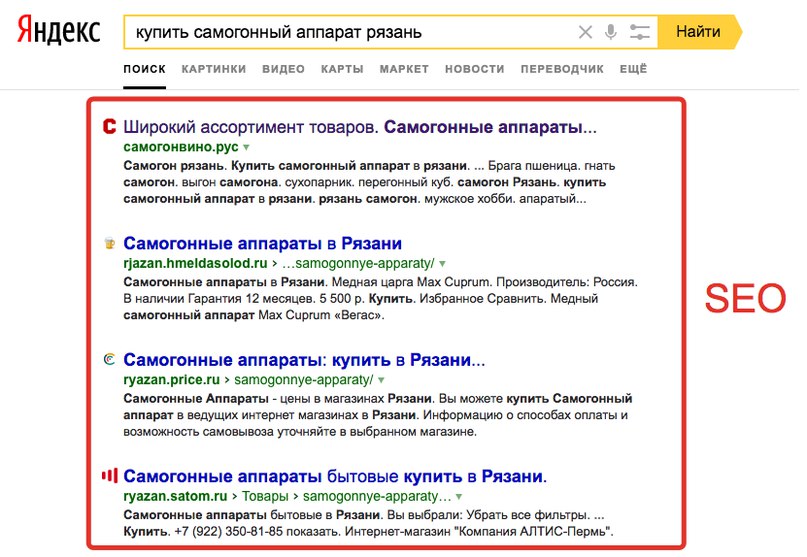Click the ryazan.satom.ru URL
Viewport: 807px width, 557px height.
pos(175,496)
